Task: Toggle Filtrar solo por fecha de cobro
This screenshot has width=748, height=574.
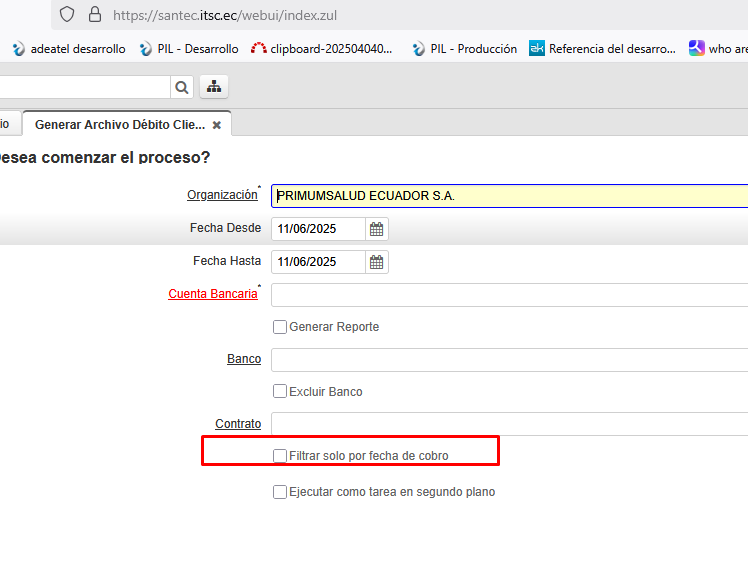Action: coord(280,456)
